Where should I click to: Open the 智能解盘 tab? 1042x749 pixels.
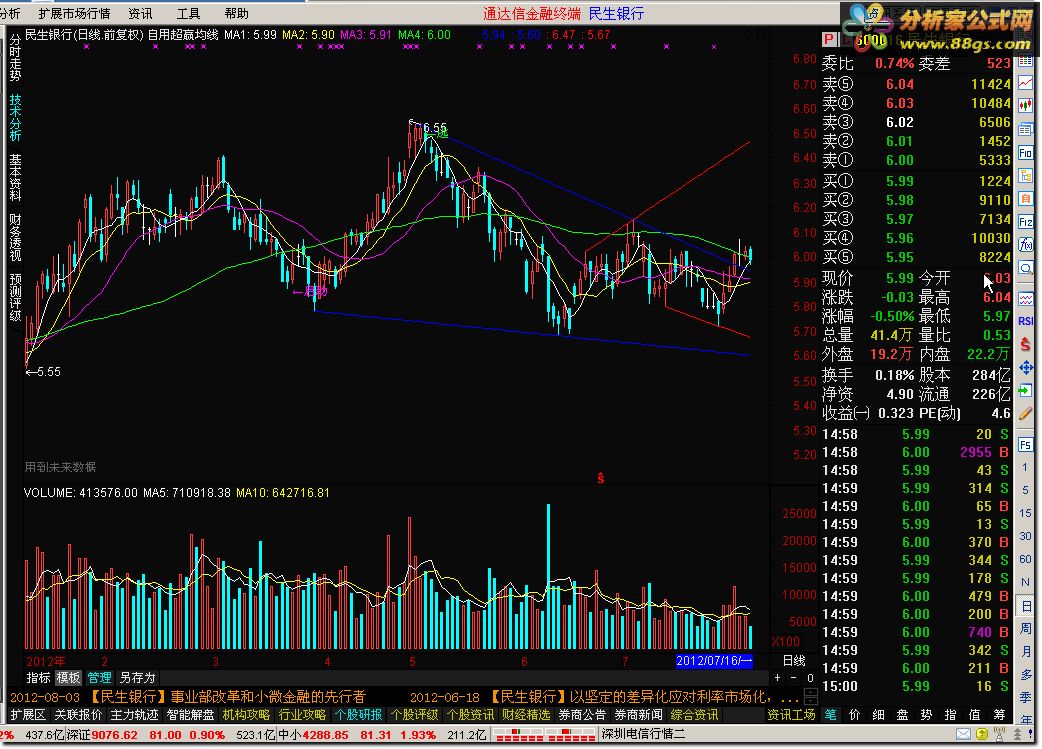pos(190,715)
